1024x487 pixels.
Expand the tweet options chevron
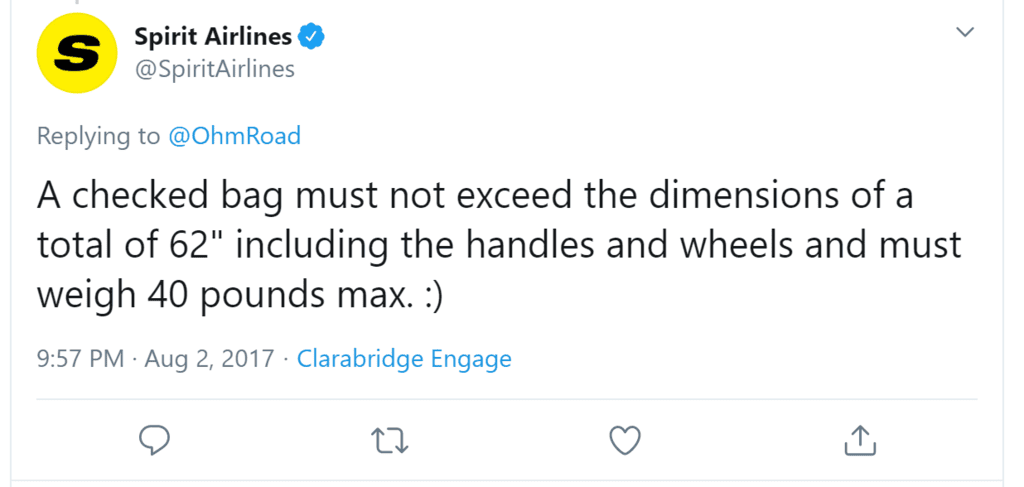pyautogui.click(x=965, y=31)
